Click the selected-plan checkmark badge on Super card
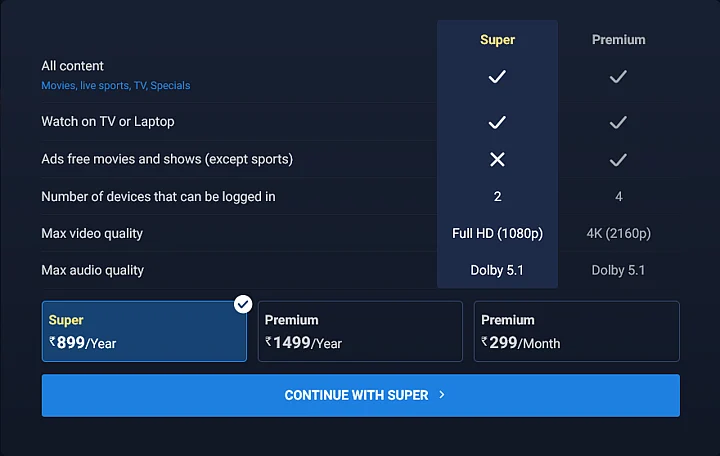The width and height of the screenshot is (720, 456). [x=243, y=303]
